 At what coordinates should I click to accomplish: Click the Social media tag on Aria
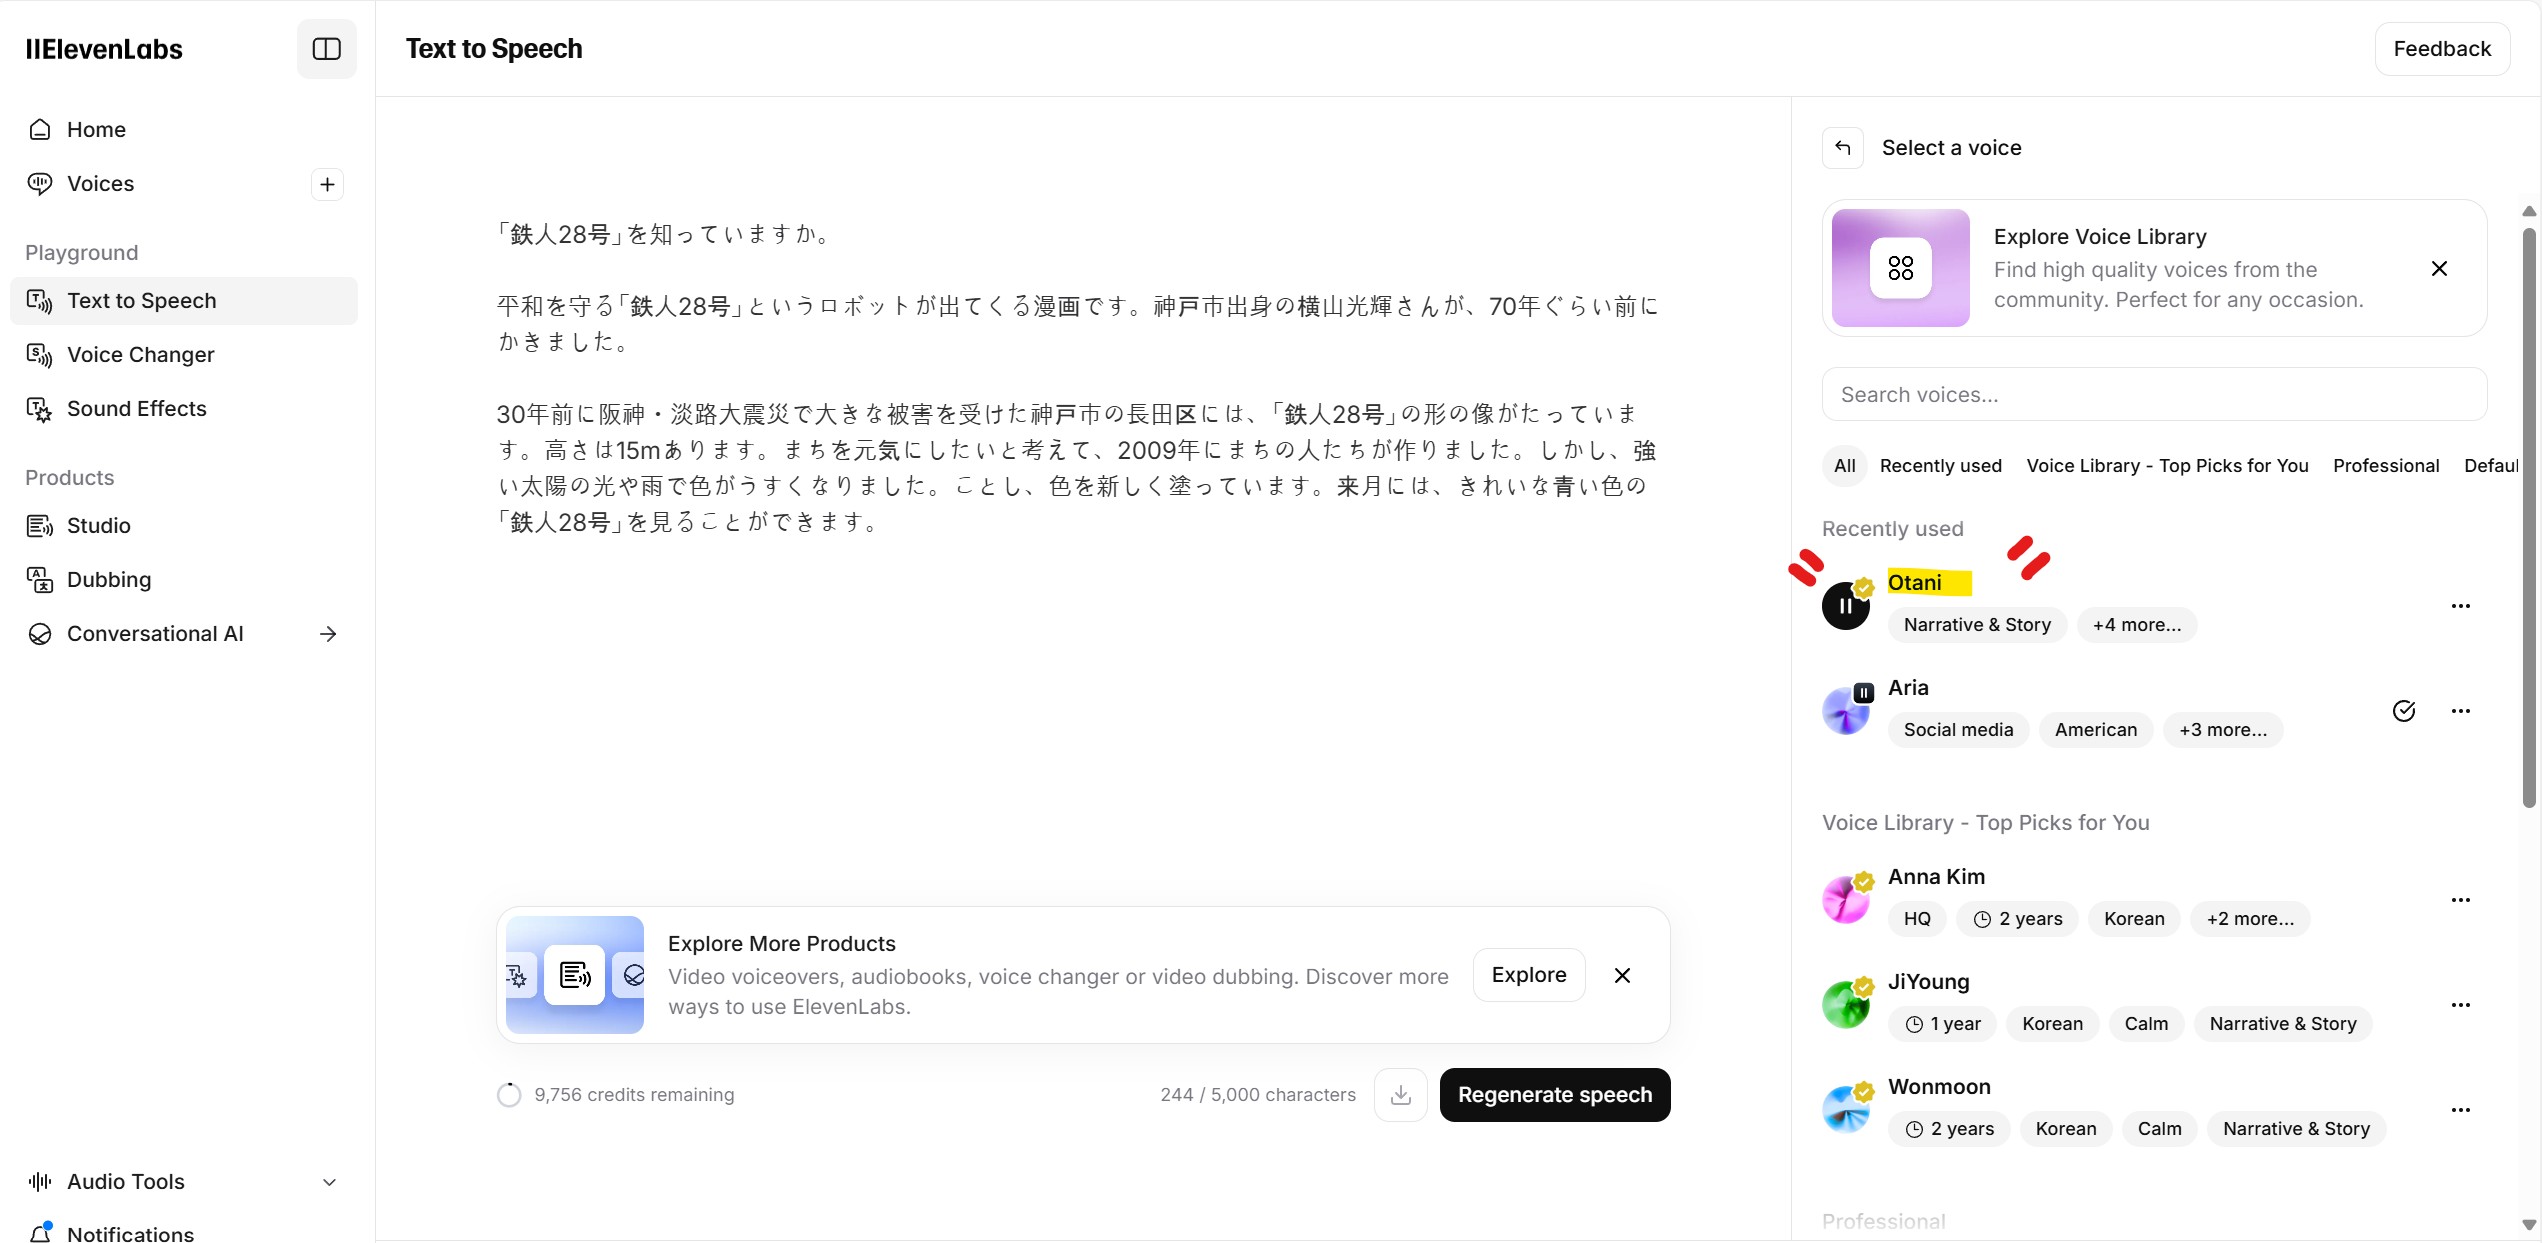point(1958,730)
